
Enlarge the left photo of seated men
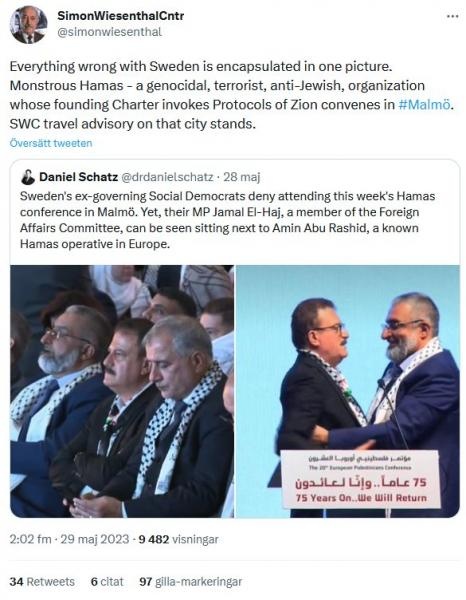tap(122, 391)
